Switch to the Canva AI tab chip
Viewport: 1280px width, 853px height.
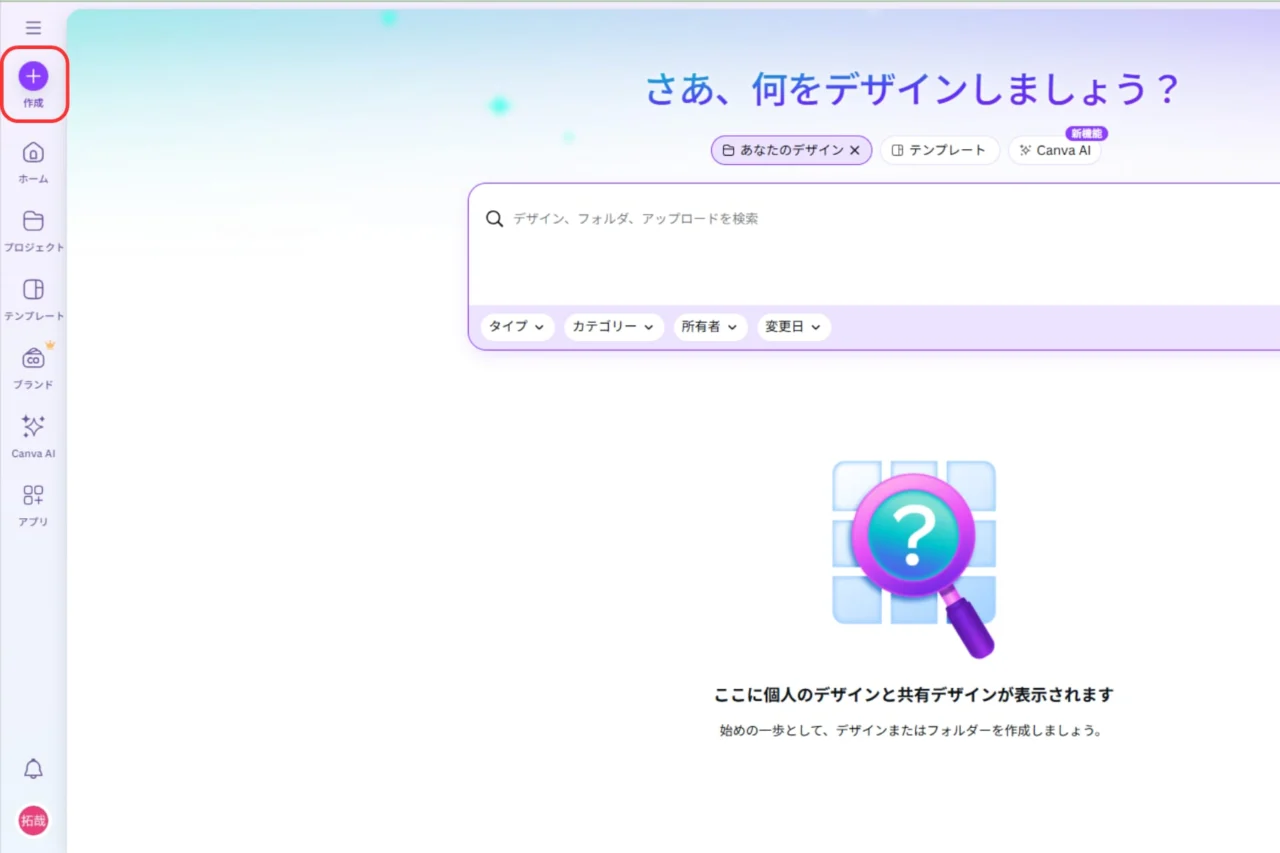point(1054,150)
